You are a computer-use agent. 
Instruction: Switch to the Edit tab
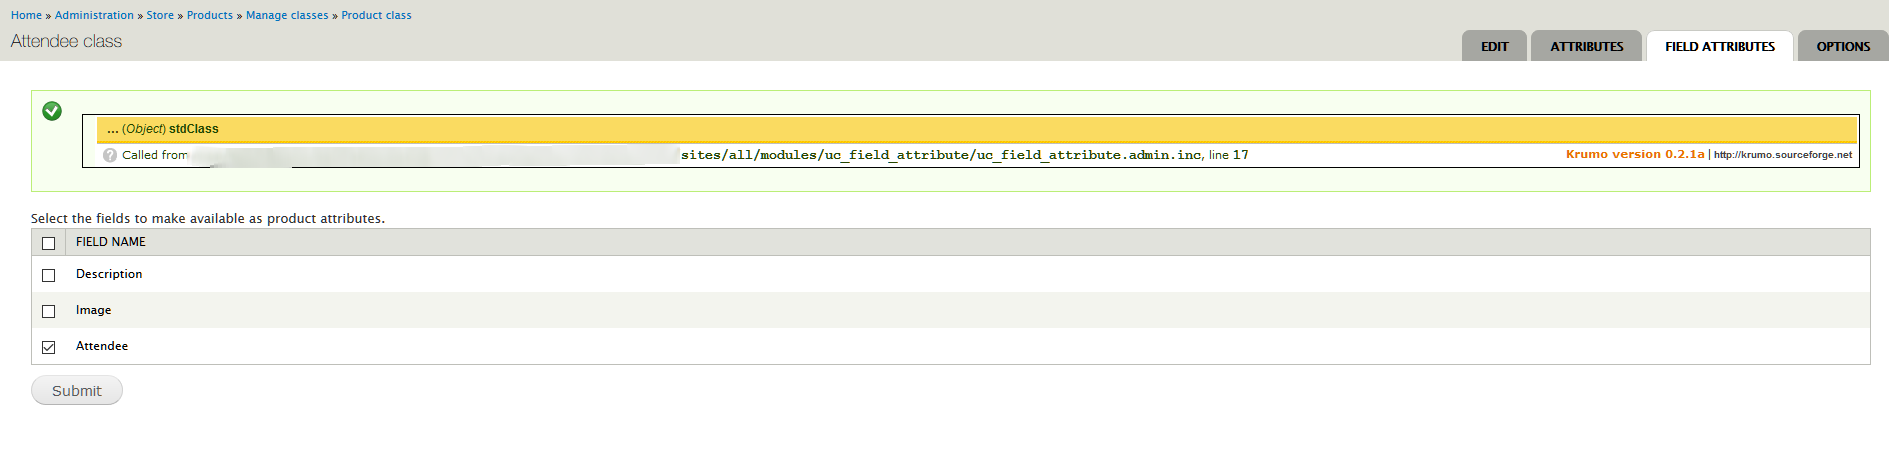click(1494, 47)
